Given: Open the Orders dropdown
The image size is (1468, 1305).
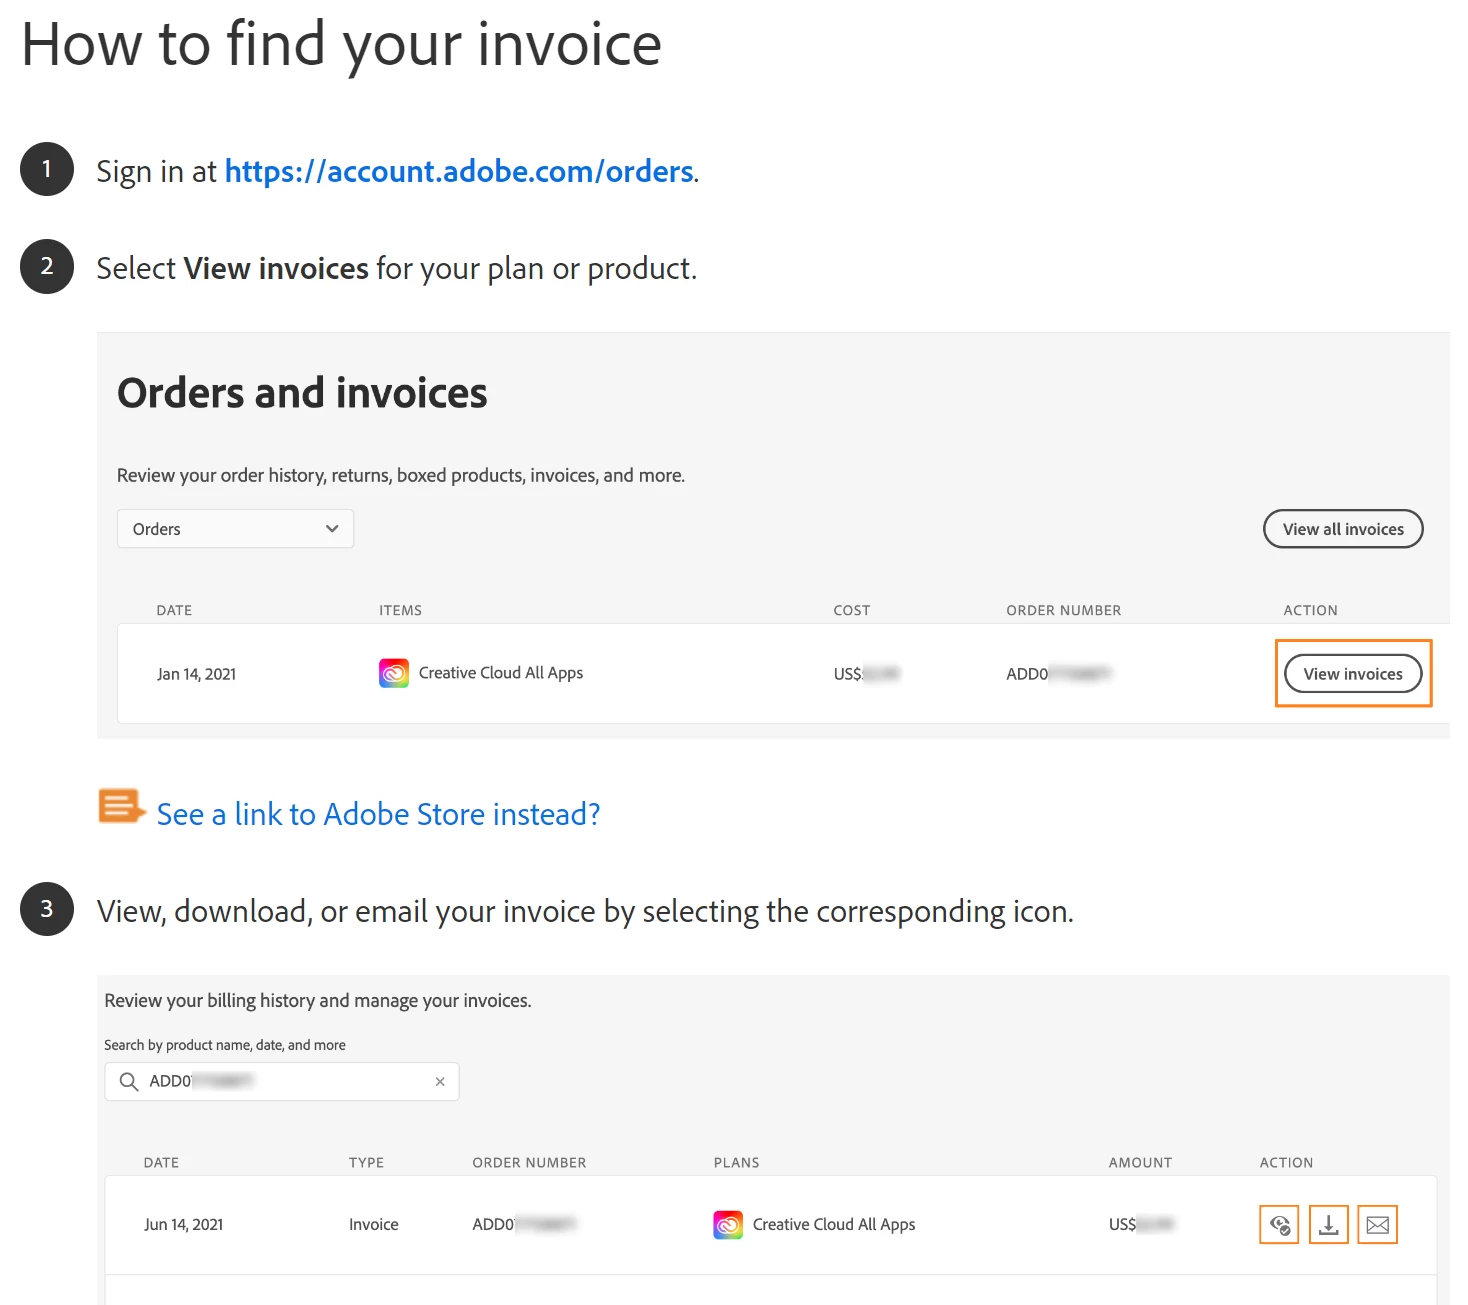Looking at the screenshot, I should tap(235, 529).
